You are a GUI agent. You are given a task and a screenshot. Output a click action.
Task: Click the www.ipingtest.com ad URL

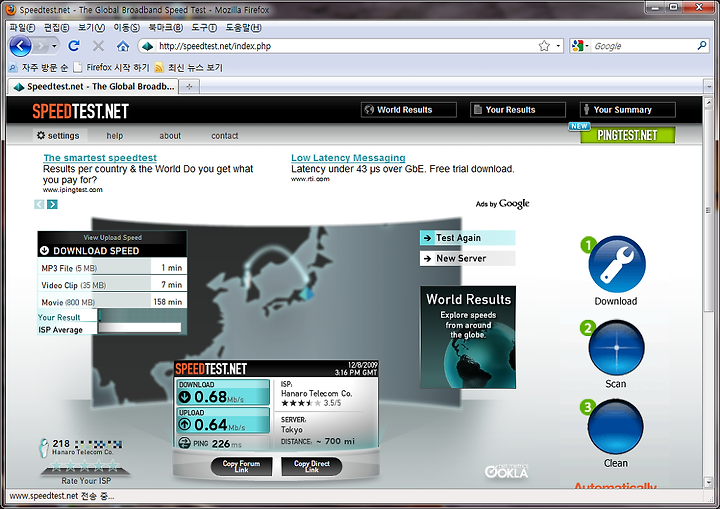point(73,190)
